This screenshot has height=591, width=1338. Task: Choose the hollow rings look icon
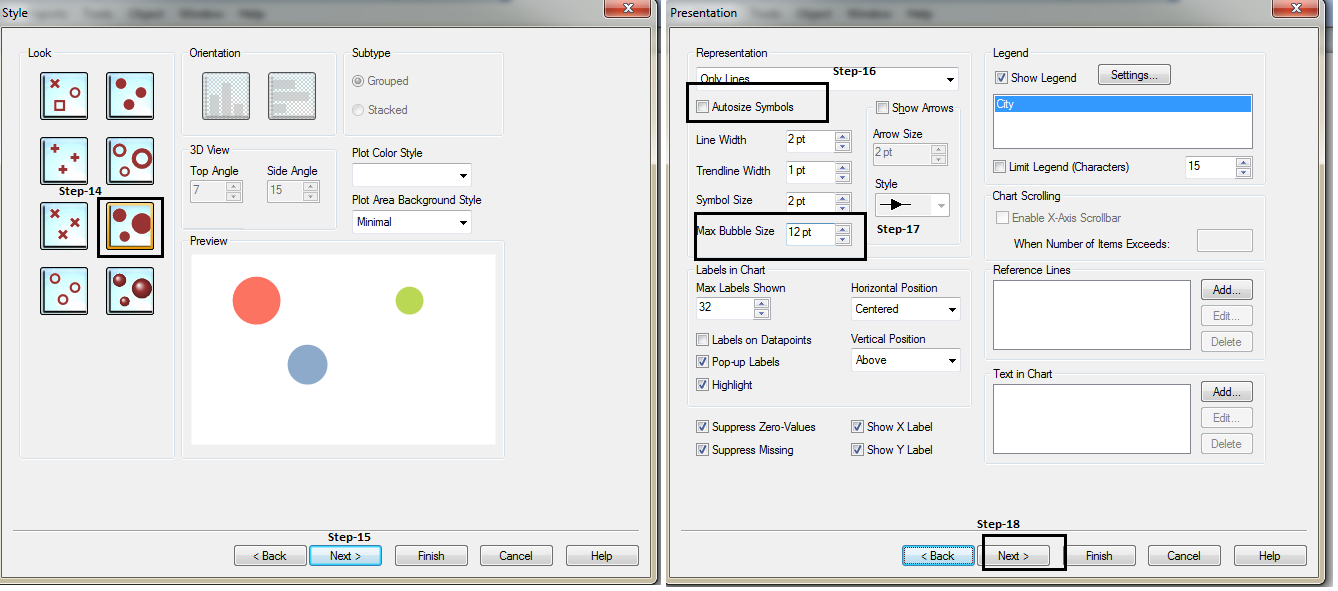(x=130, y=161)
